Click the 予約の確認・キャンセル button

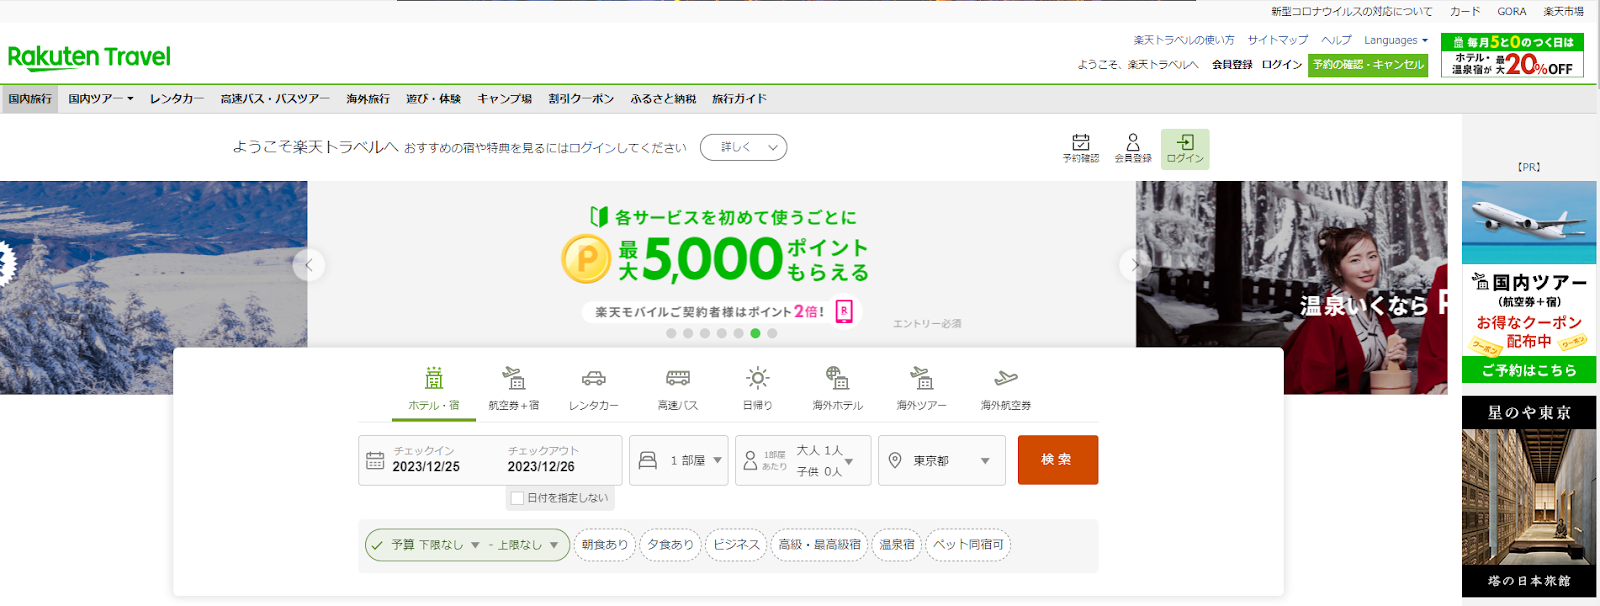click(x=1368, y=65)
